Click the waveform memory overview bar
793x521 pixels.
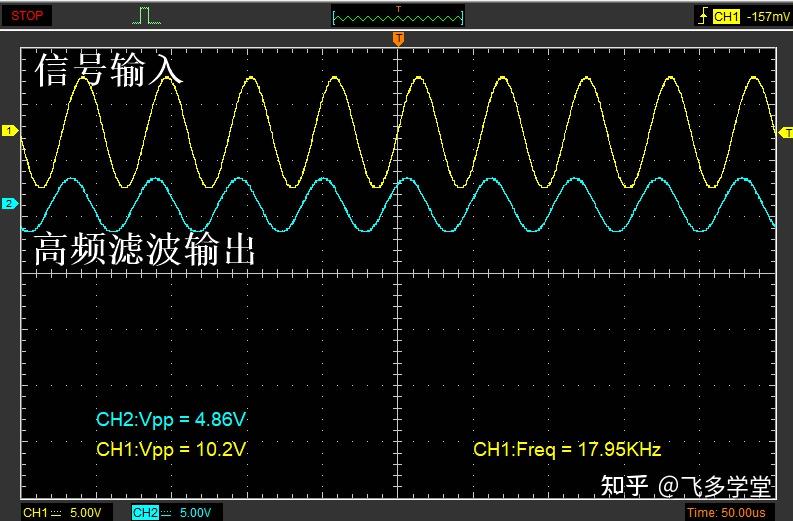[398, 18]
